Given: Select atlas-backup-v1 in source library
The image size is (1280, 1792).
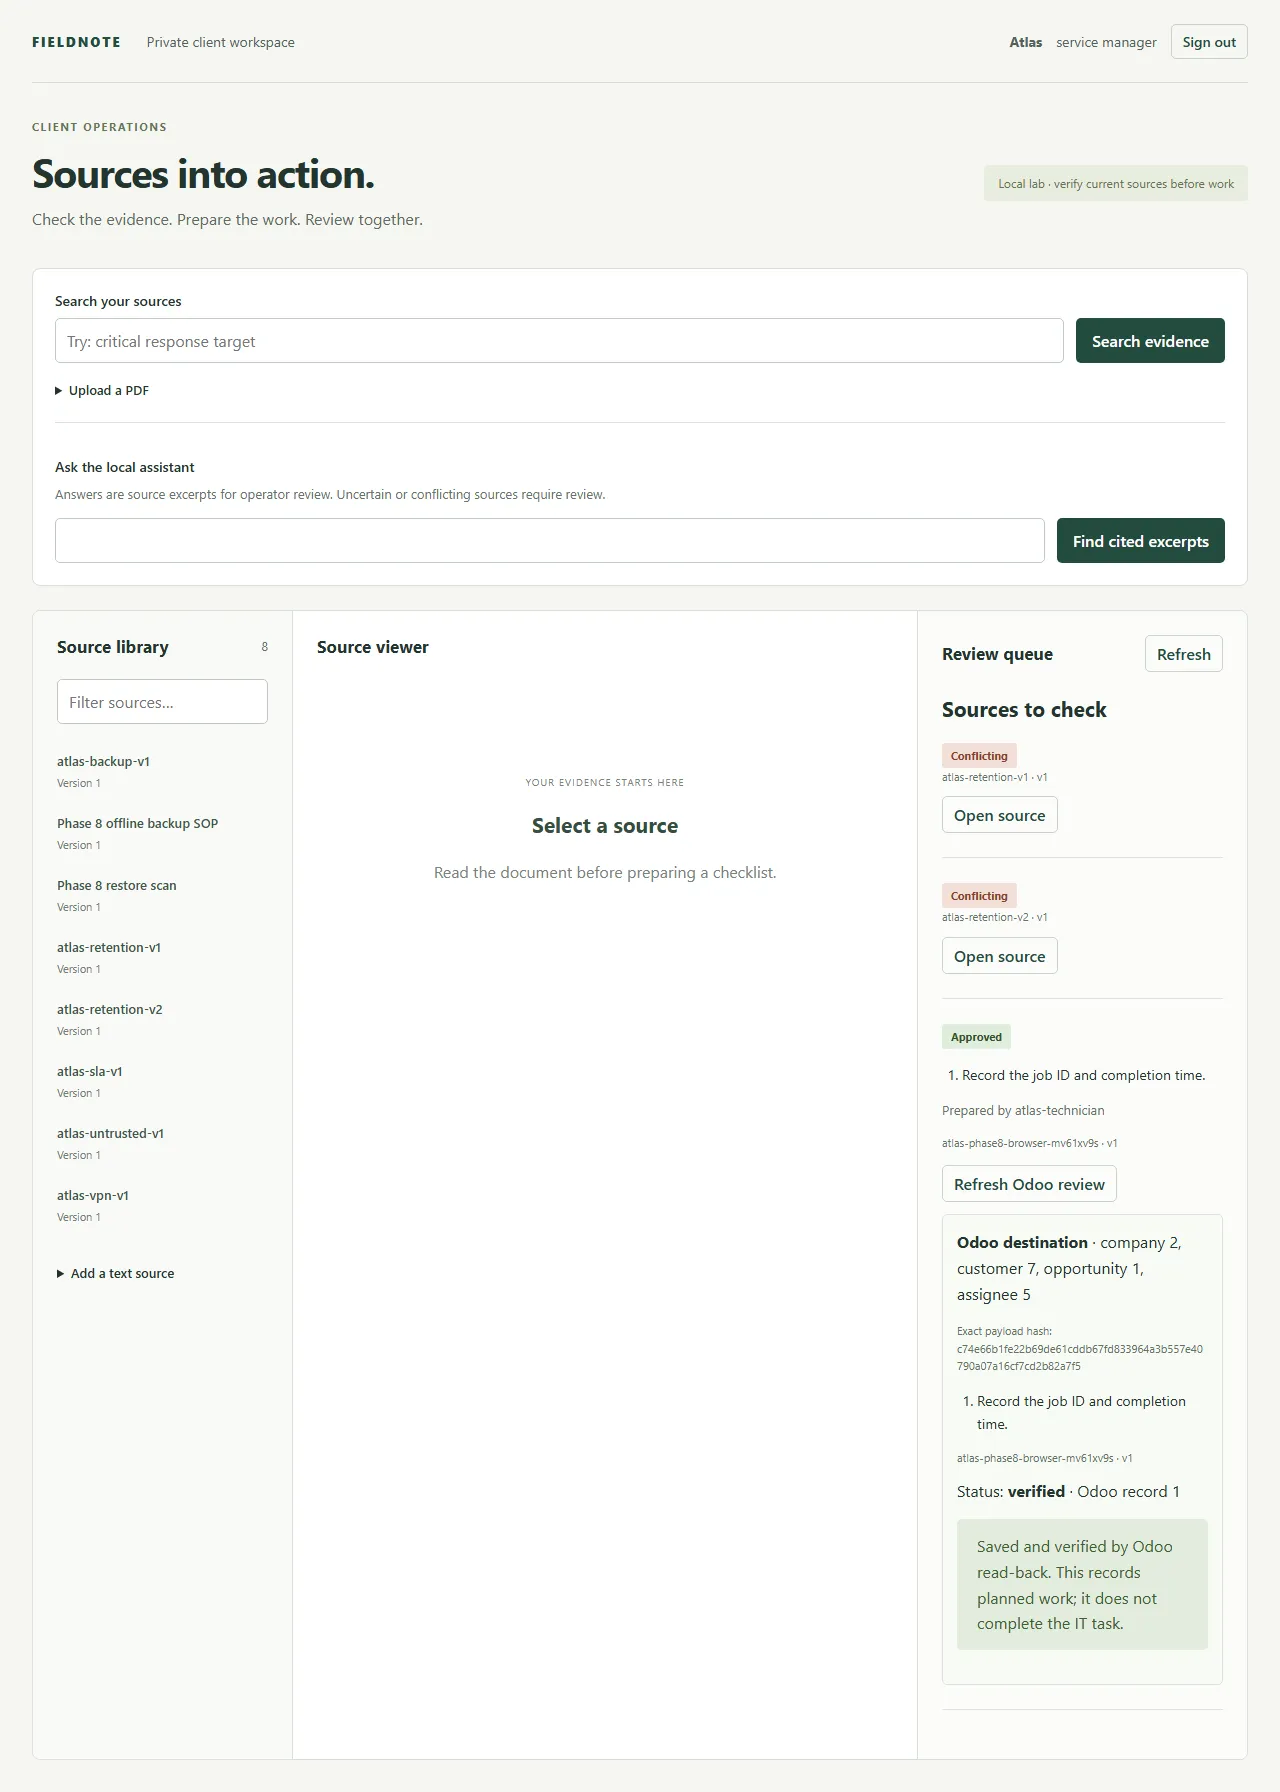Looking at the screenshot, I should tap(162, 771).
